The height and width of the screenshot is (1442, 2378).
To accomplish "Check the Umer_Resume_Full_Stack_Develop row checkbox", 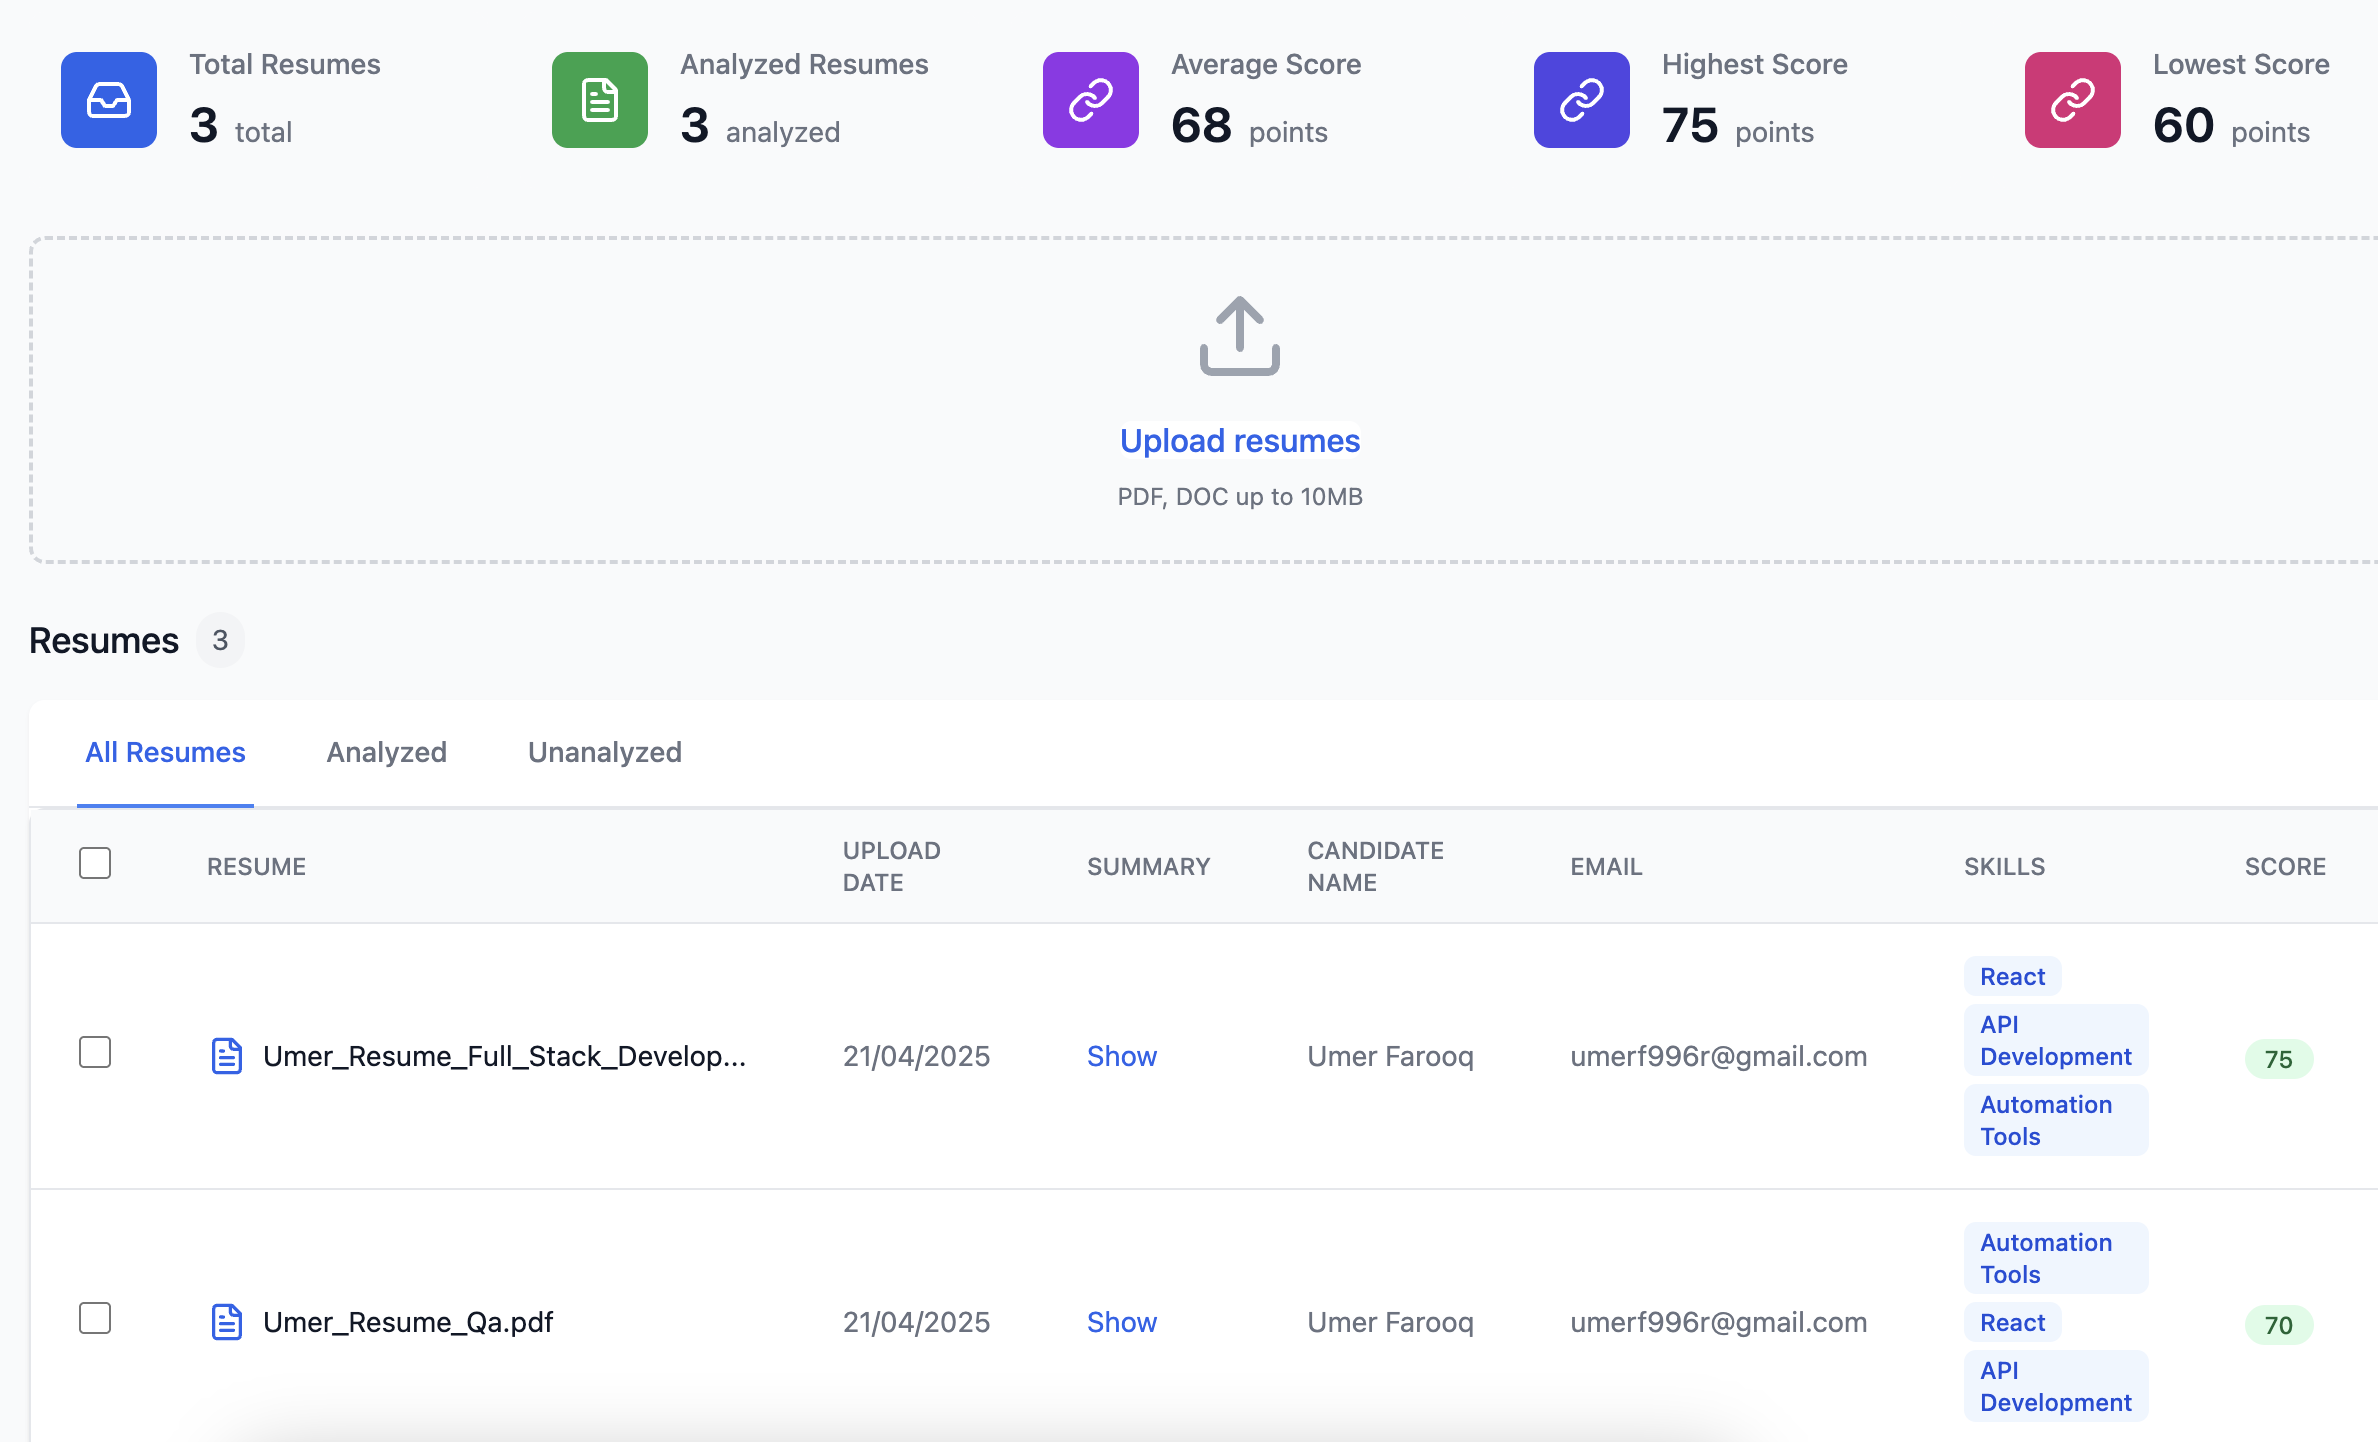I will point(95,1052).
